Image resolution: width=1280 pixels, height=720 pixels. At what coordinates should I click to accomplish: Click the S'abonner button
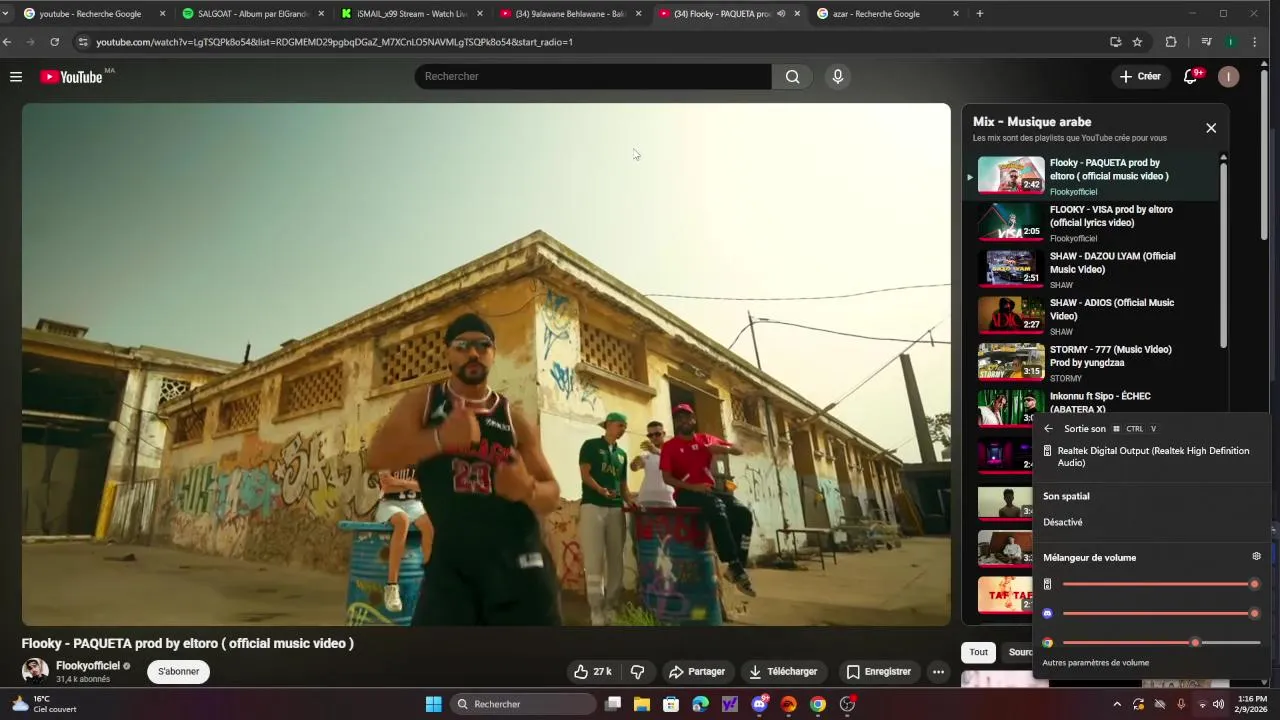click(x=178, y=672)
